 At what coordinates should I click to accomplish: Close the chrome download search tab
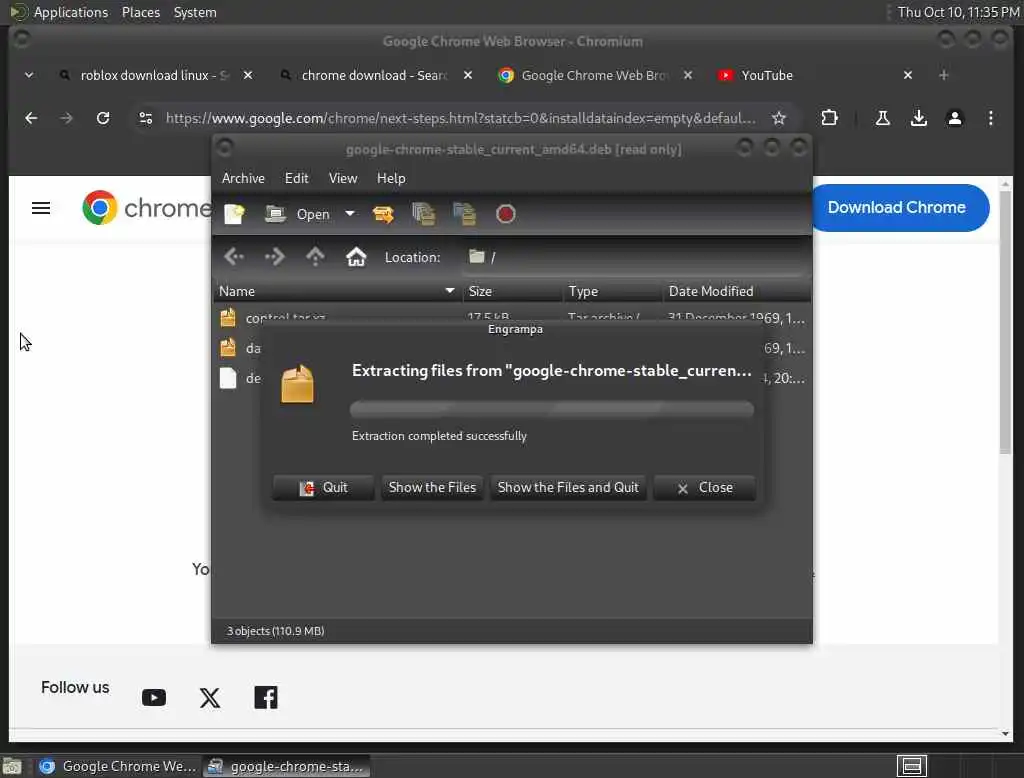468,76
